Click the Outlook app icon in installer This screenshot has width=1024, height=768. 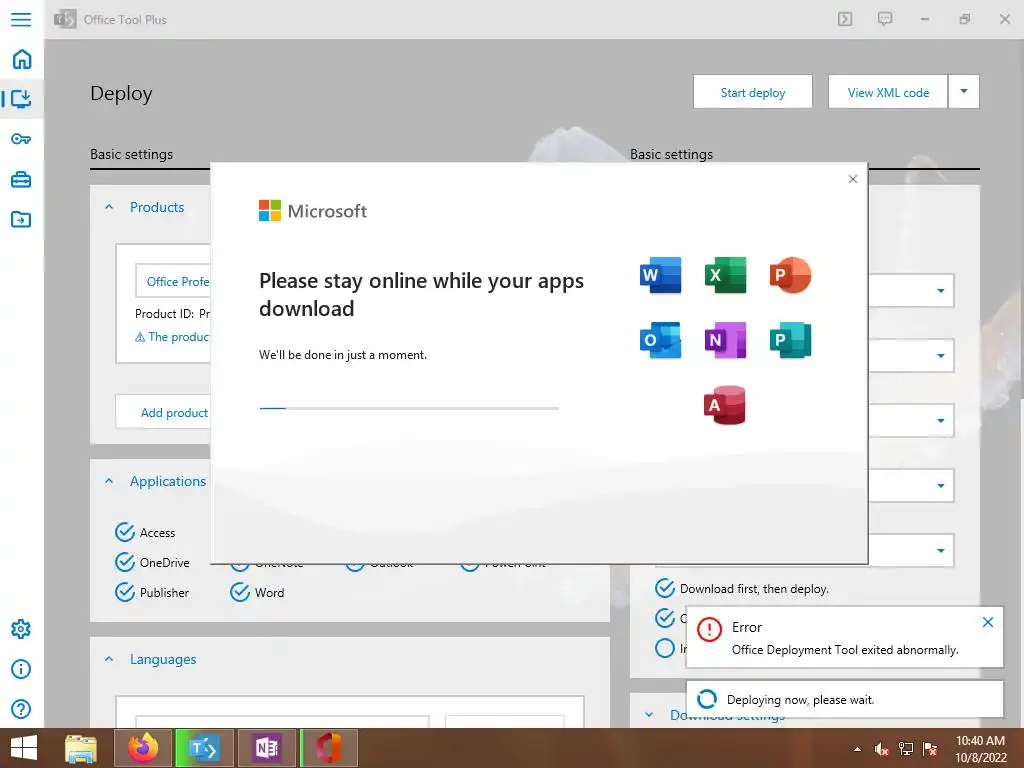pos(660,340)
